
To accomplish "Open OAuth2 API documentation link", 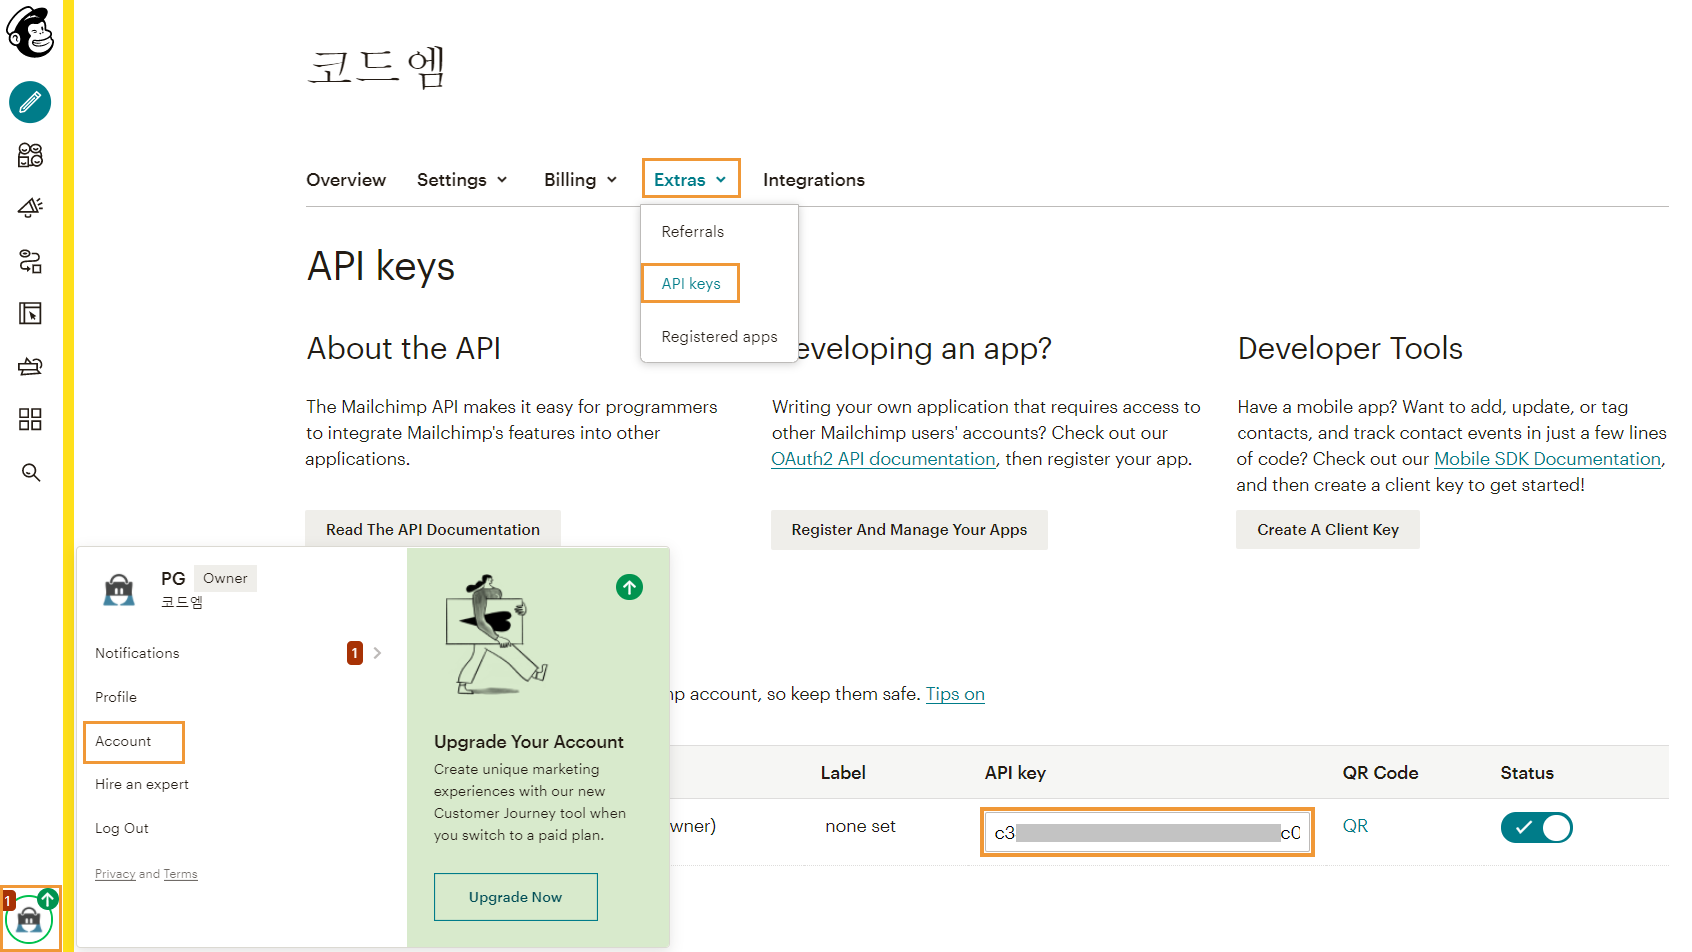I will point(883,459).
